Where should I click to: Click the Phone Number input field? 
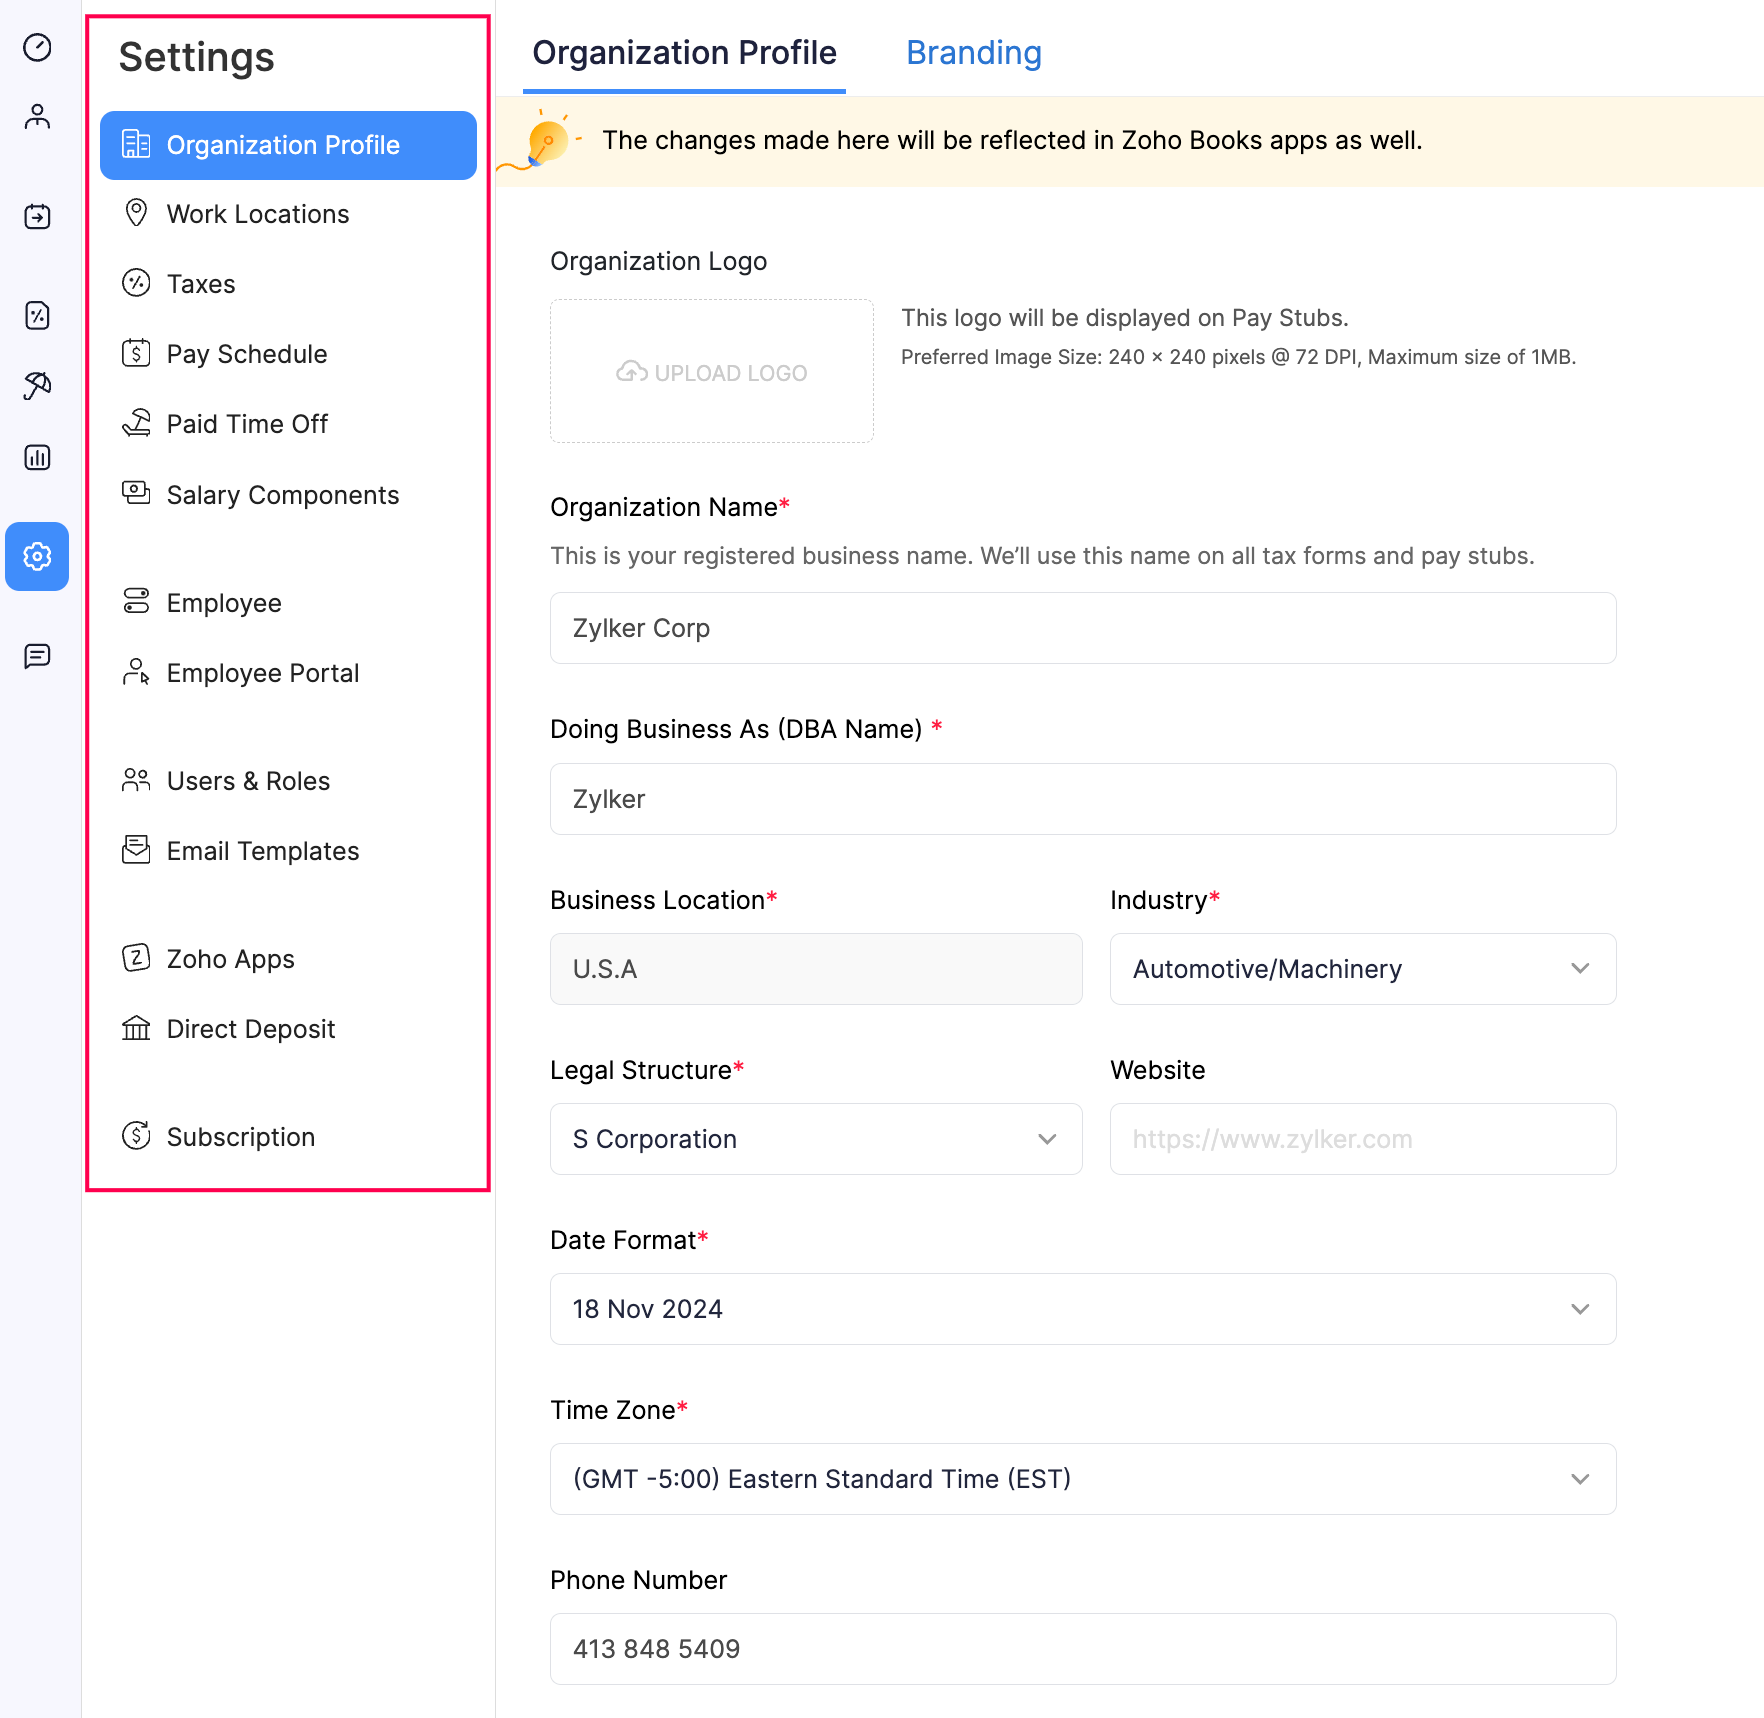(1082, 1649)
